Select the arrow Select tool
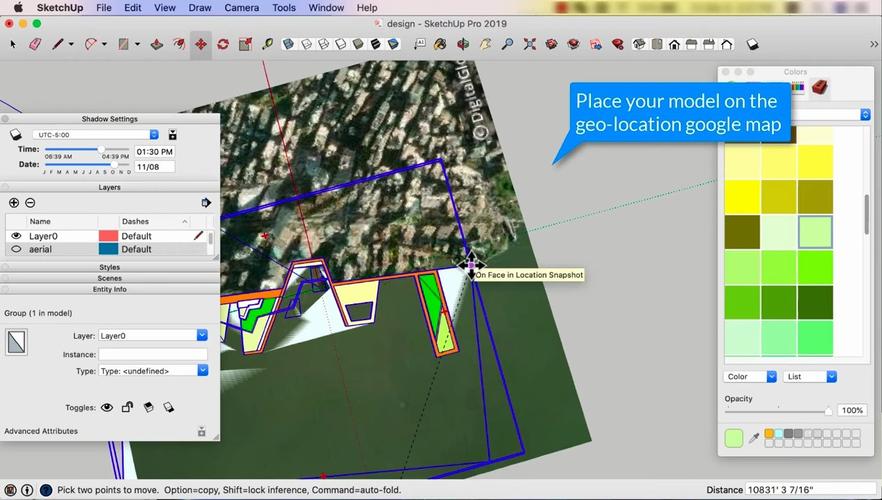The width and height of the screenshot is (882, 500). coord(14,44)
